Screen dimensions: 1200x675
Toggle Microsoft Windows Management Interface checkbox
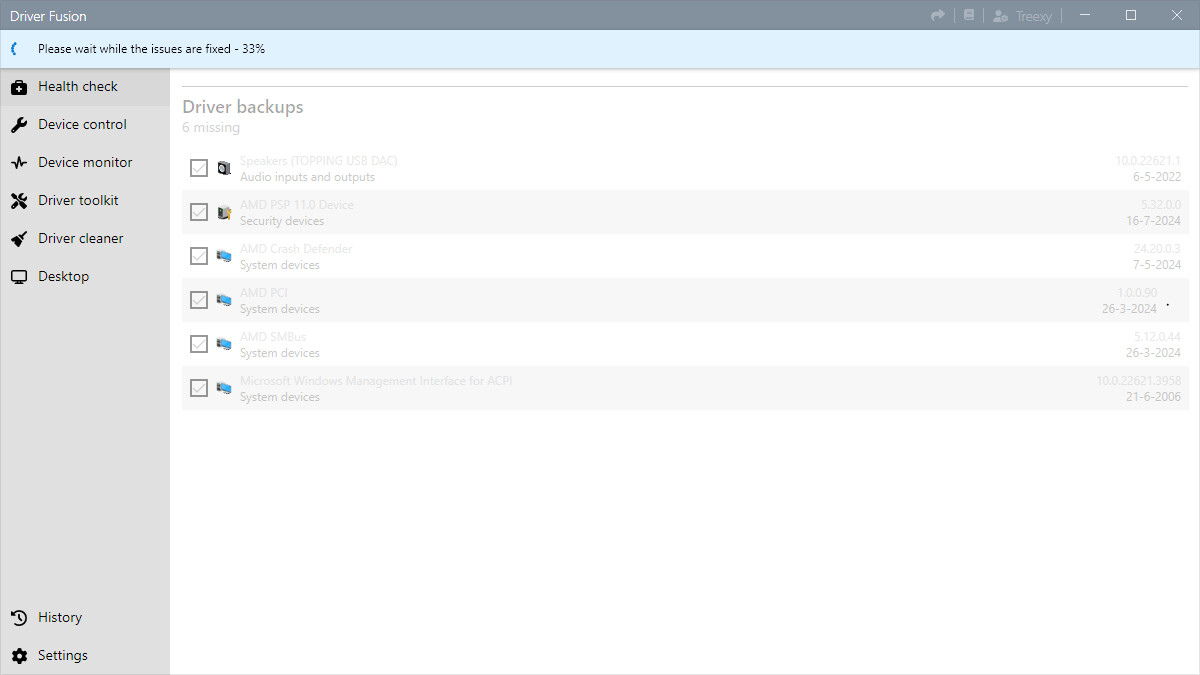(199, 388)
